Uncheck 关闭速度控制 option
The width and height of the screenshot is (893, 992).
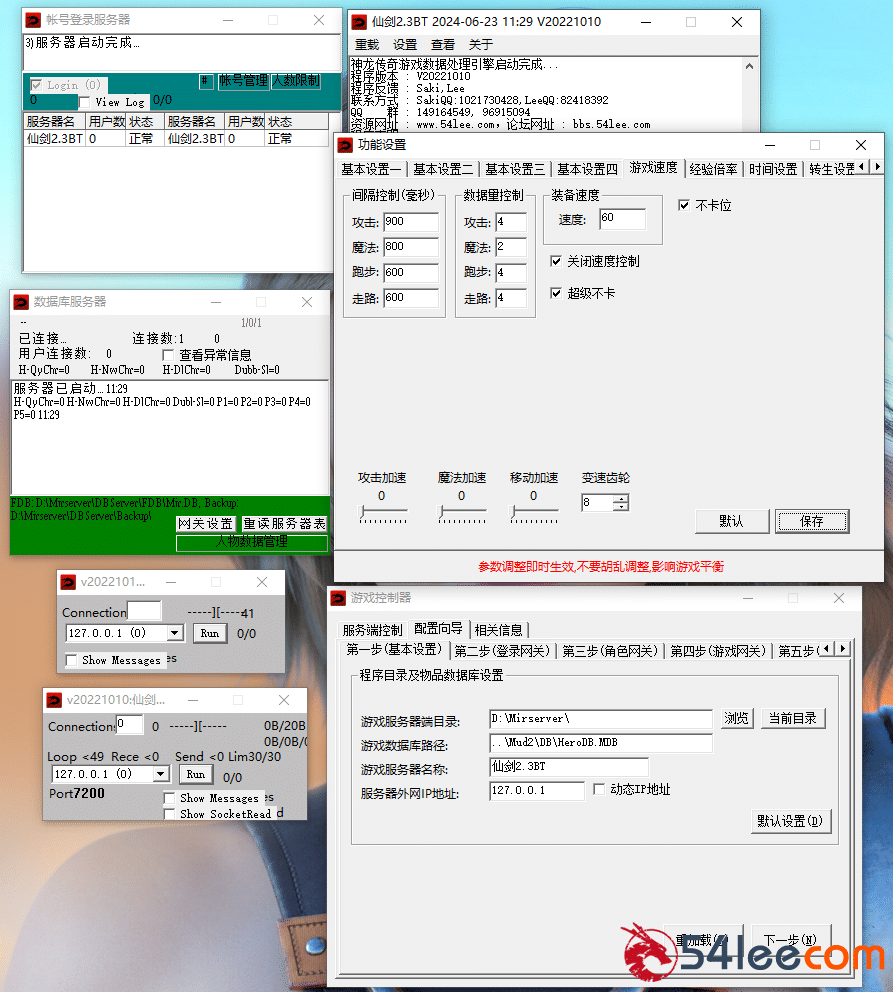click(x=556, y=262)
